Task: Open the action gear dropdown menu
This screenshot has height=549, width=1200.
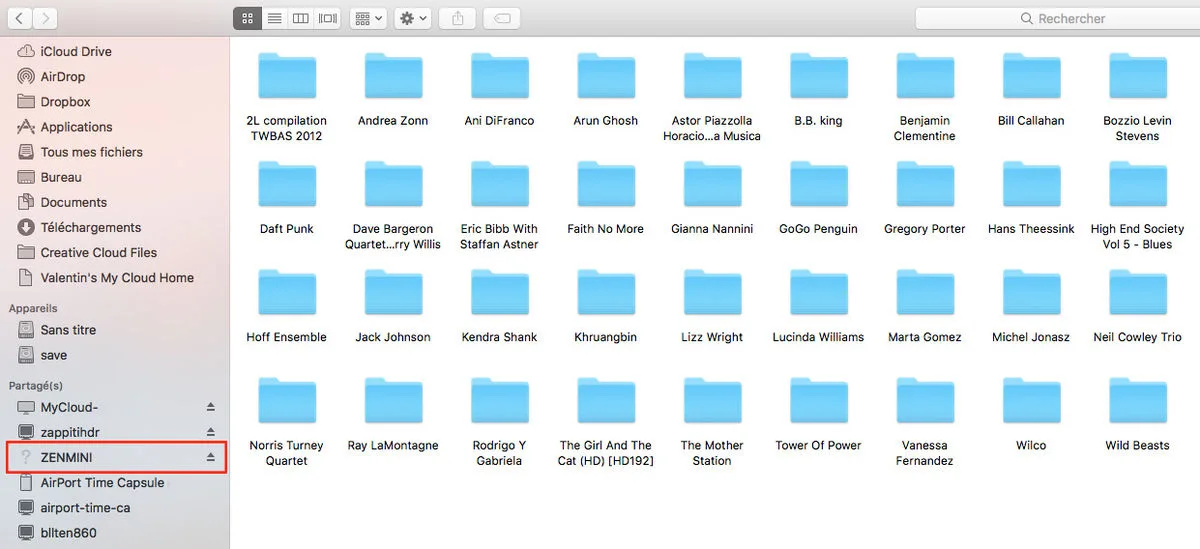Action: point(413,18)
